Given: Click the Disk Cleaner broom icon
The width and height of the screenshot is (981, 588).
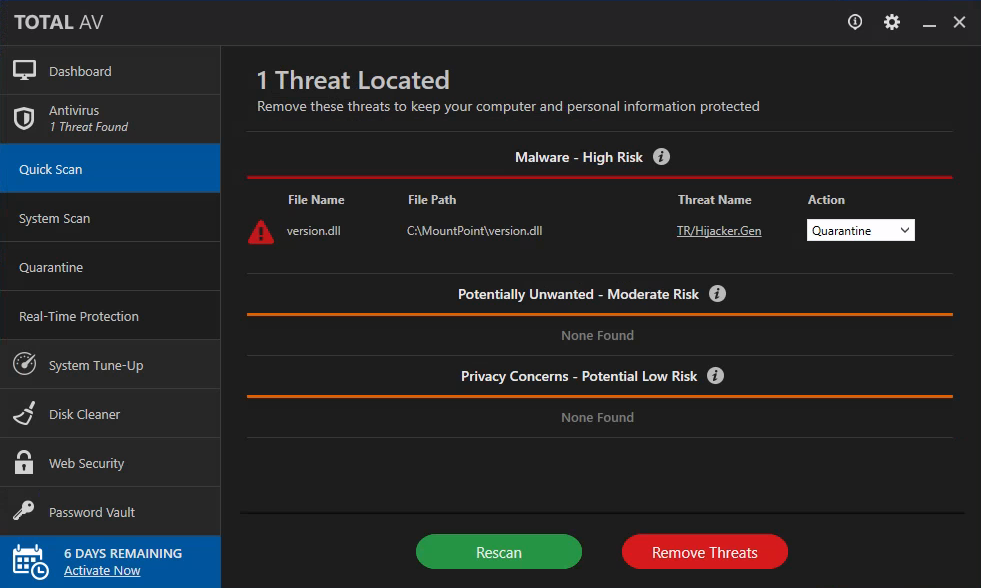Looking at the screenshot, I should click(24, 413).
